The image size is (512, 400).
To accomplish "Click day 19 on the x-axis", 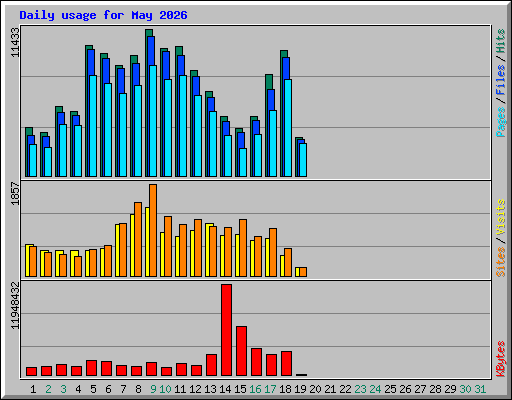I will click(x=300, y=389).
